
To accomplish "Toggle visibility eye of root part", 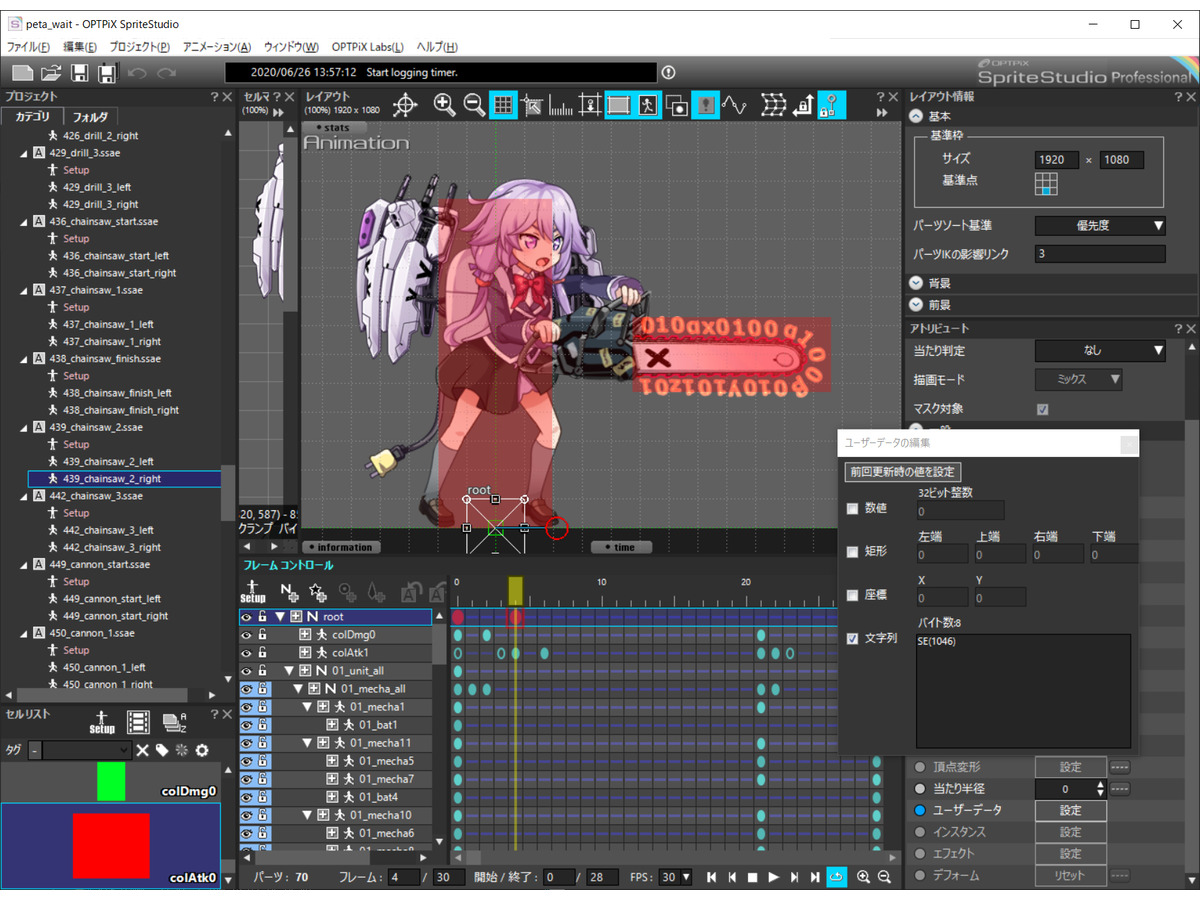I will tap(246, 617).
